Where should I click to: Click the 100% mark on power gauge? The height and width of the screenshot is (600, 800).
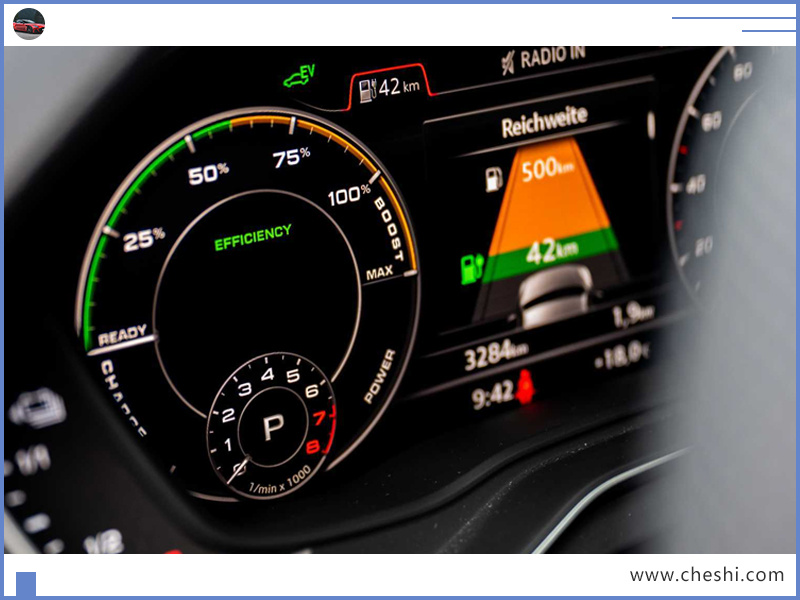click(349, 196)
